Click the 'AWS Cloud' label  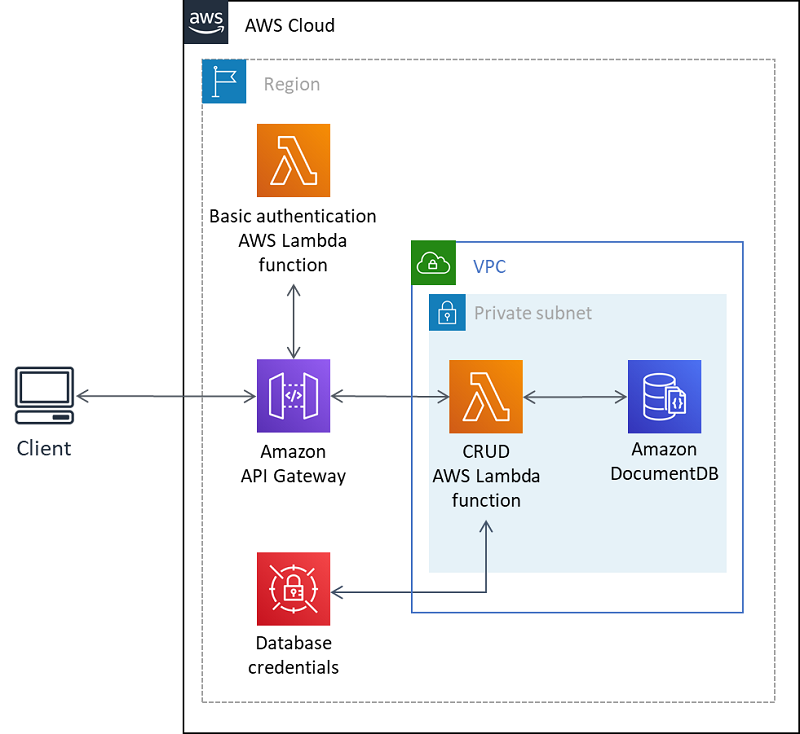(x=290, y=26)
